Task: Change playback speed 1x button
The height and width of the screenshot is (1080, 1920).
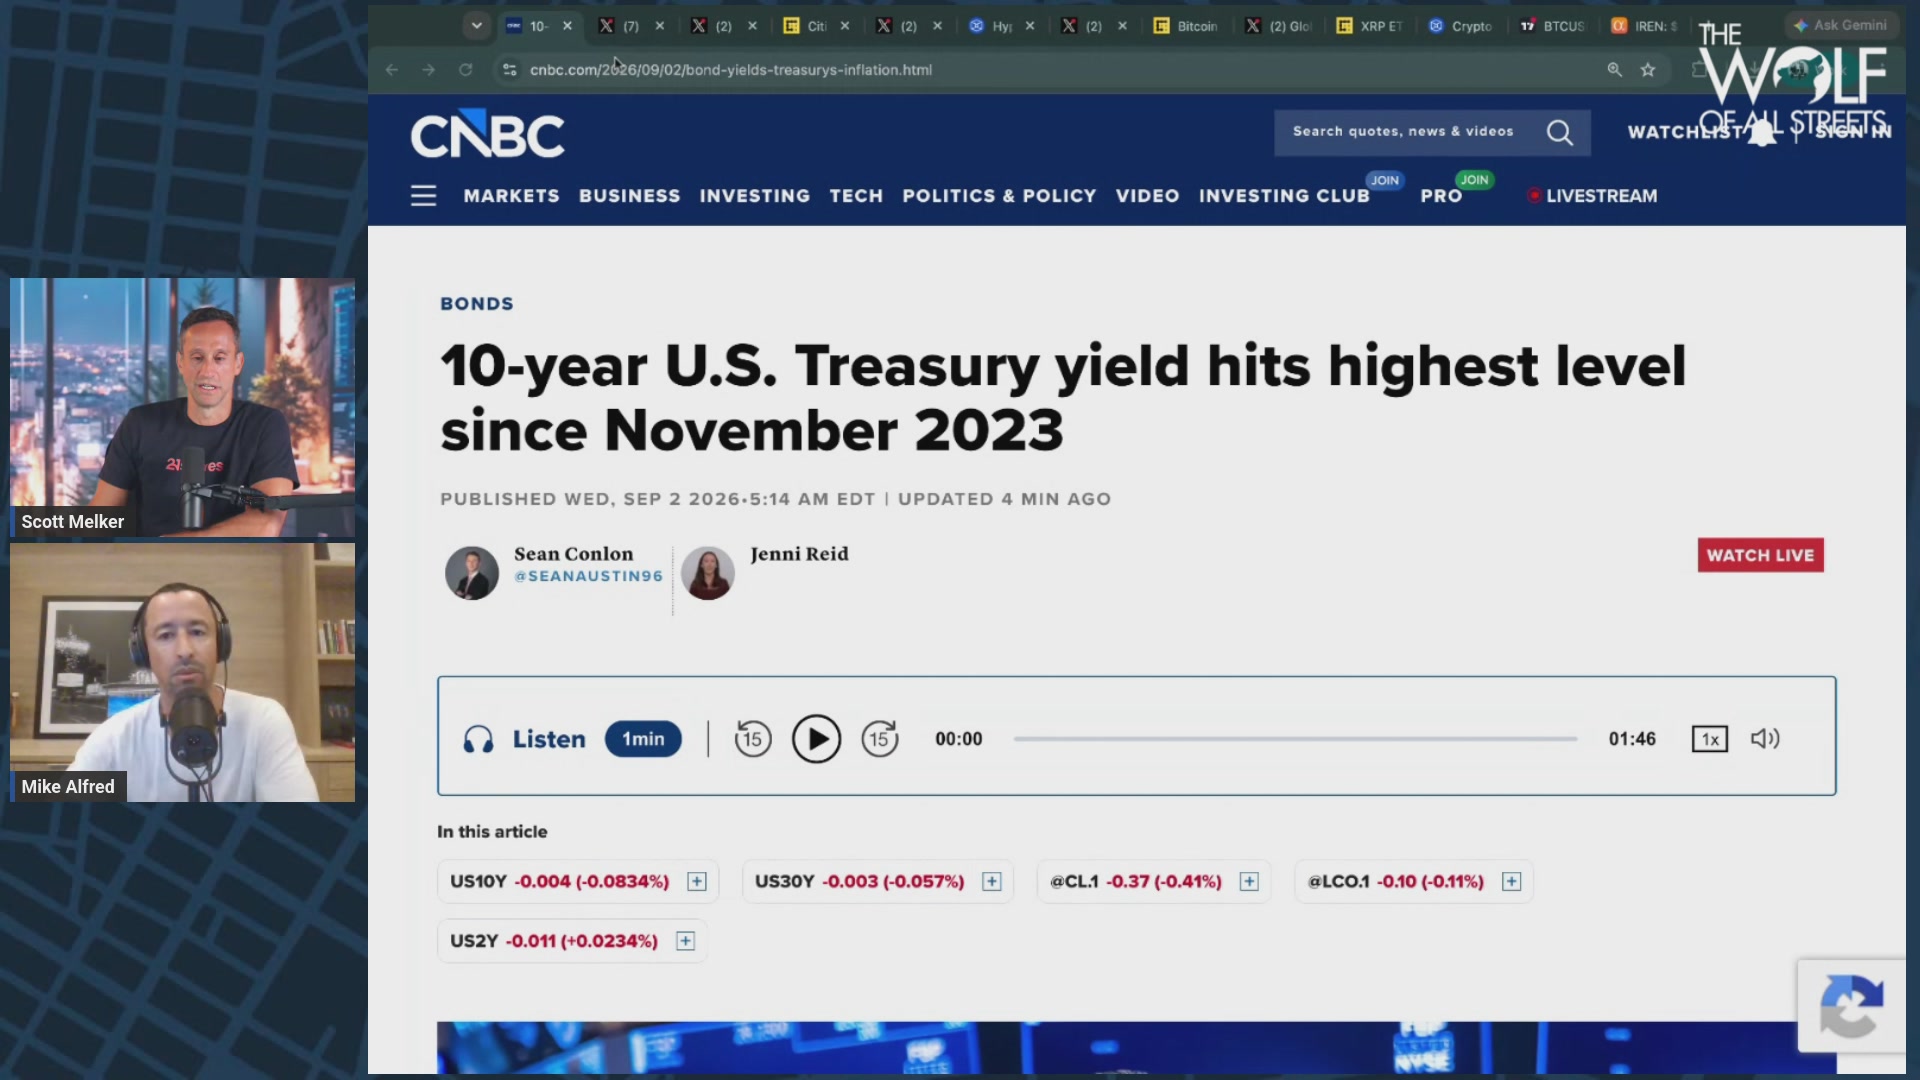Action: [x=1710, y=739]
